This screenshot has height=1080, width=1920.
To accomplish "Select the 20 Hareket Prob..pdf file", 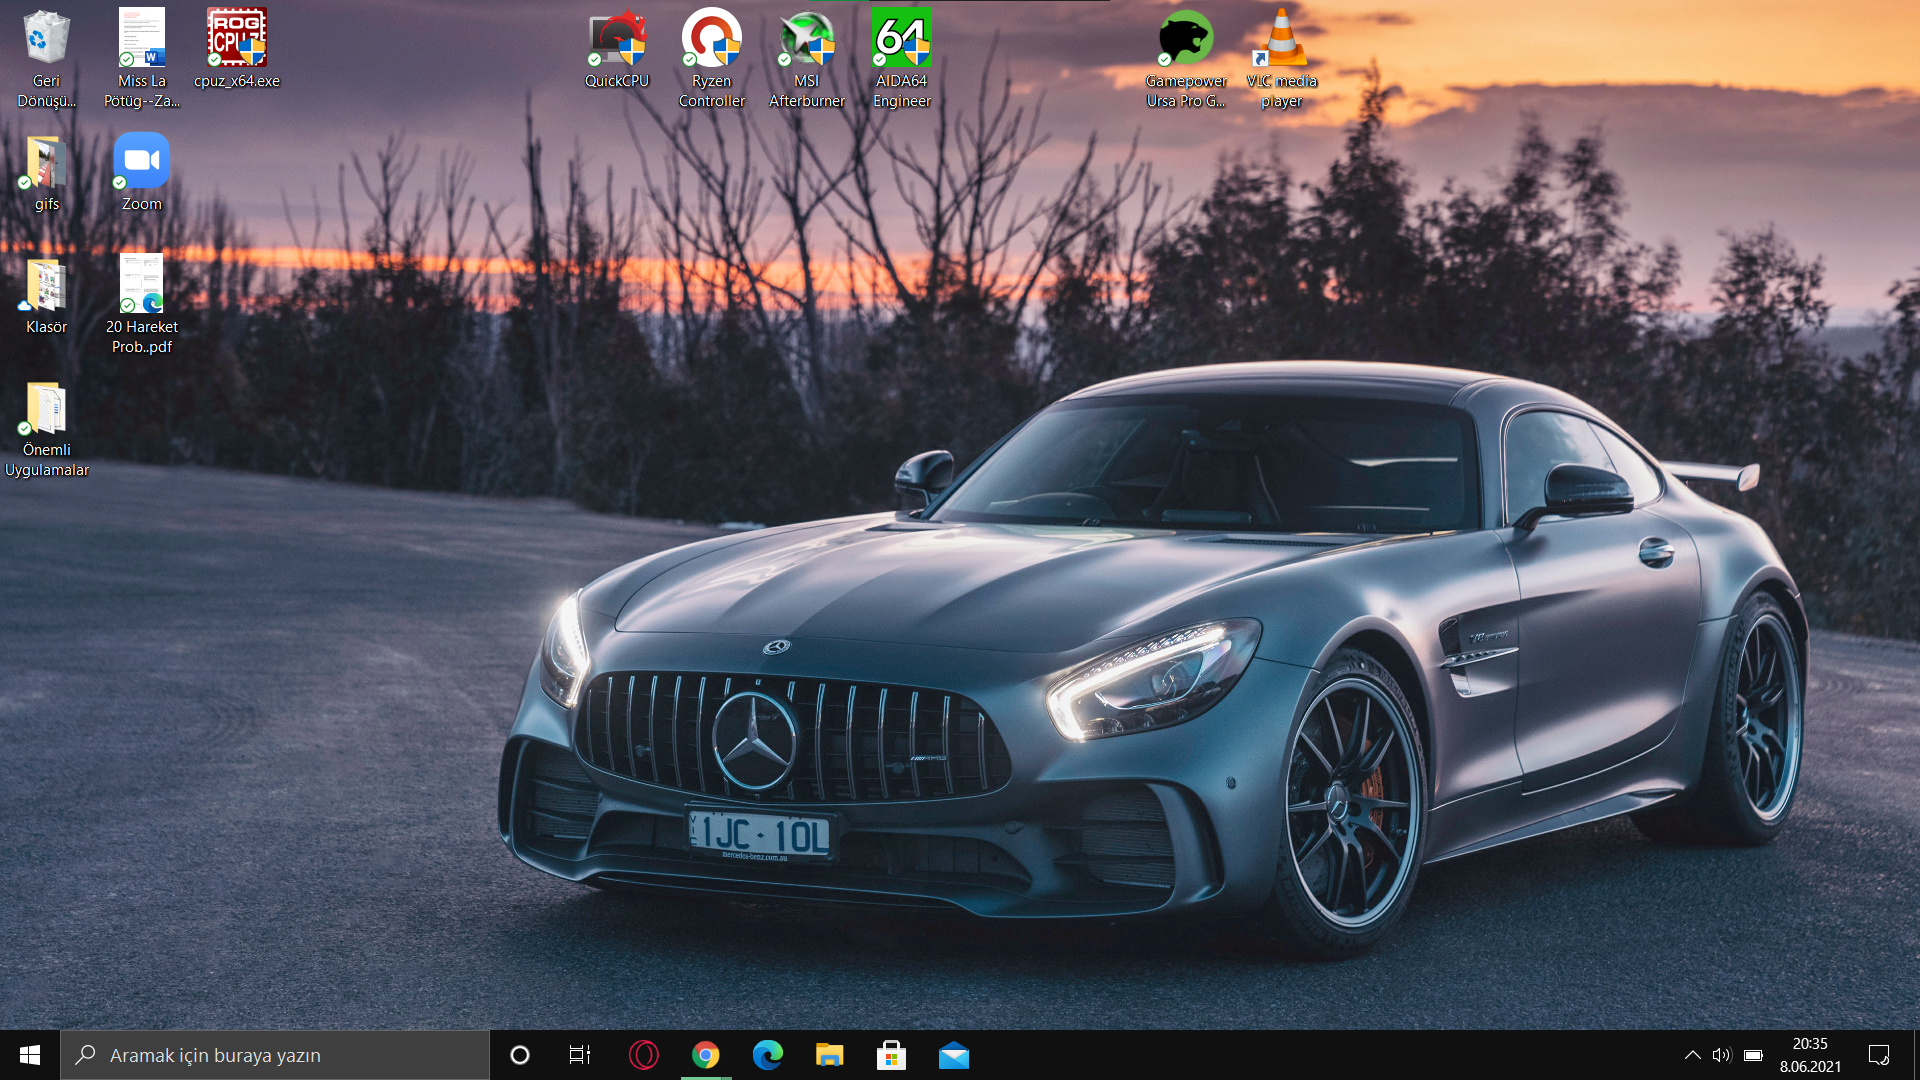I will pos(142,304).
